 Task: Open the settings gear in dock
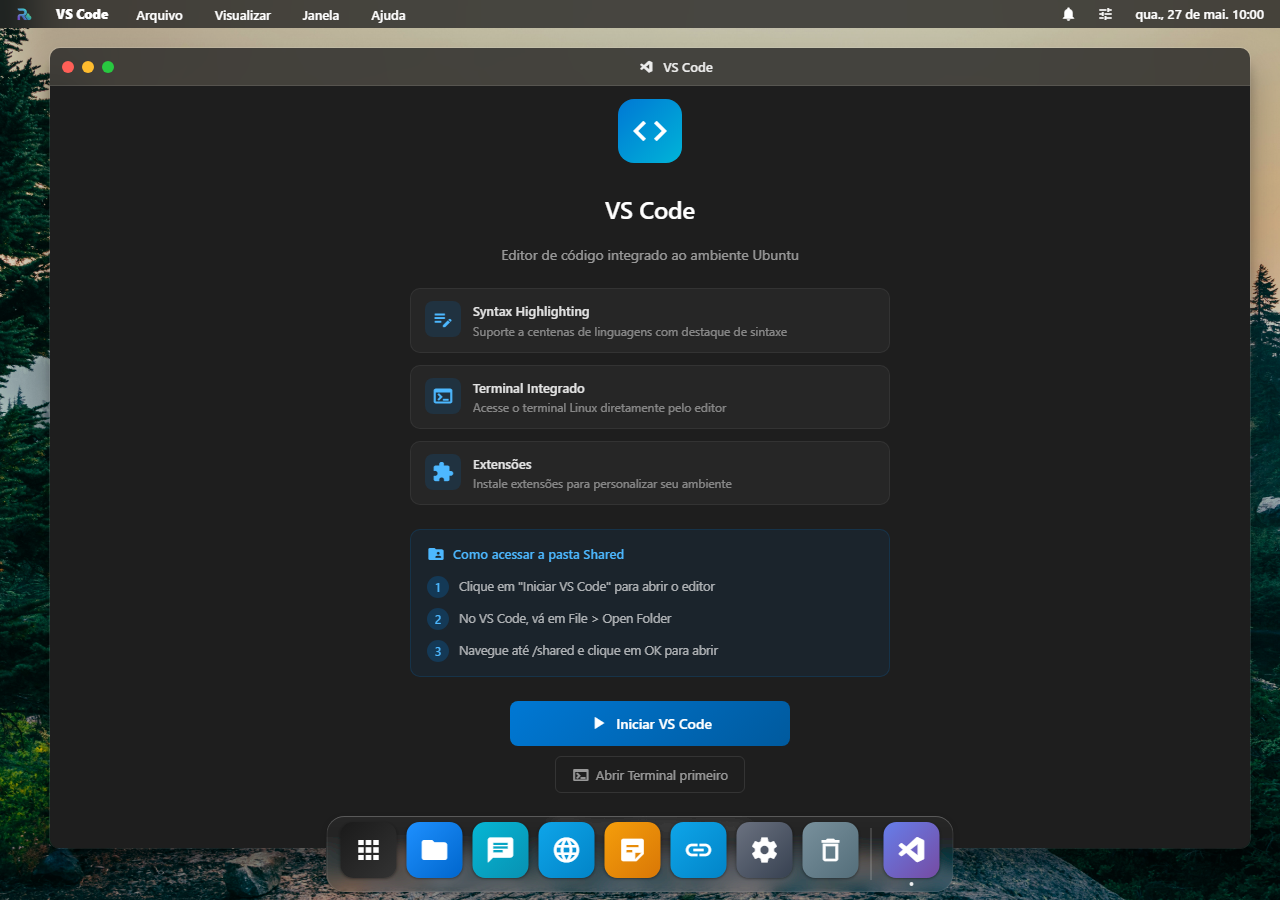(x=764, y=850)
